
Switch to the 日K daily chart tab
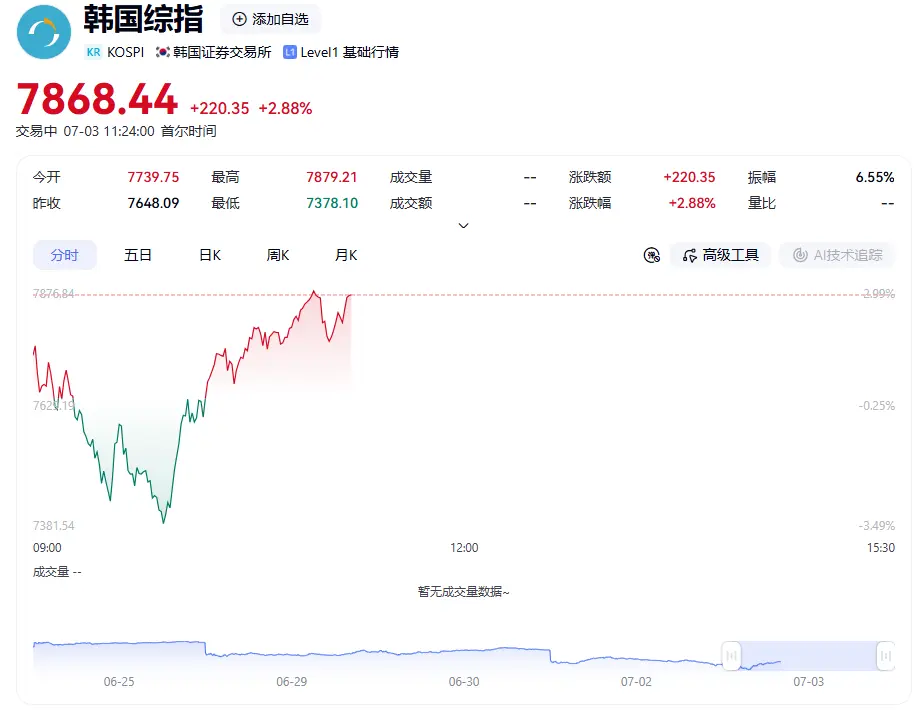pos(210,255)
